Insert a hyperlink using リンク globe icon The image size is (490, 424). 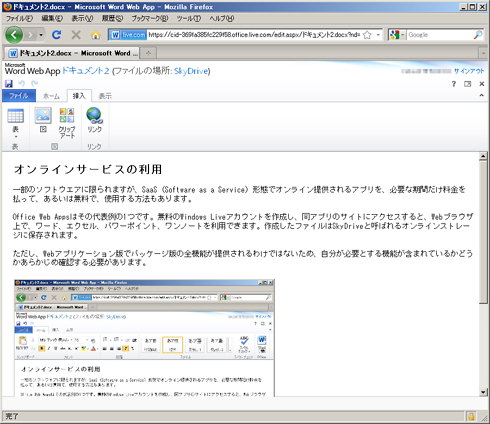[94, 120]
